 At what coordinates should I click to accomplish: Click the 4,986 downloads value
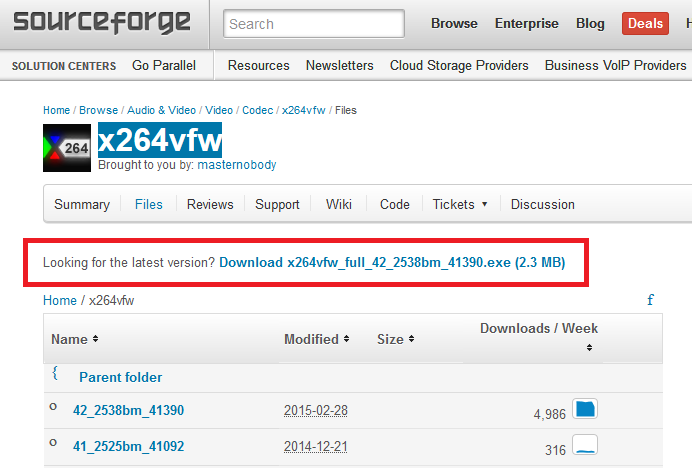point(549,414)
